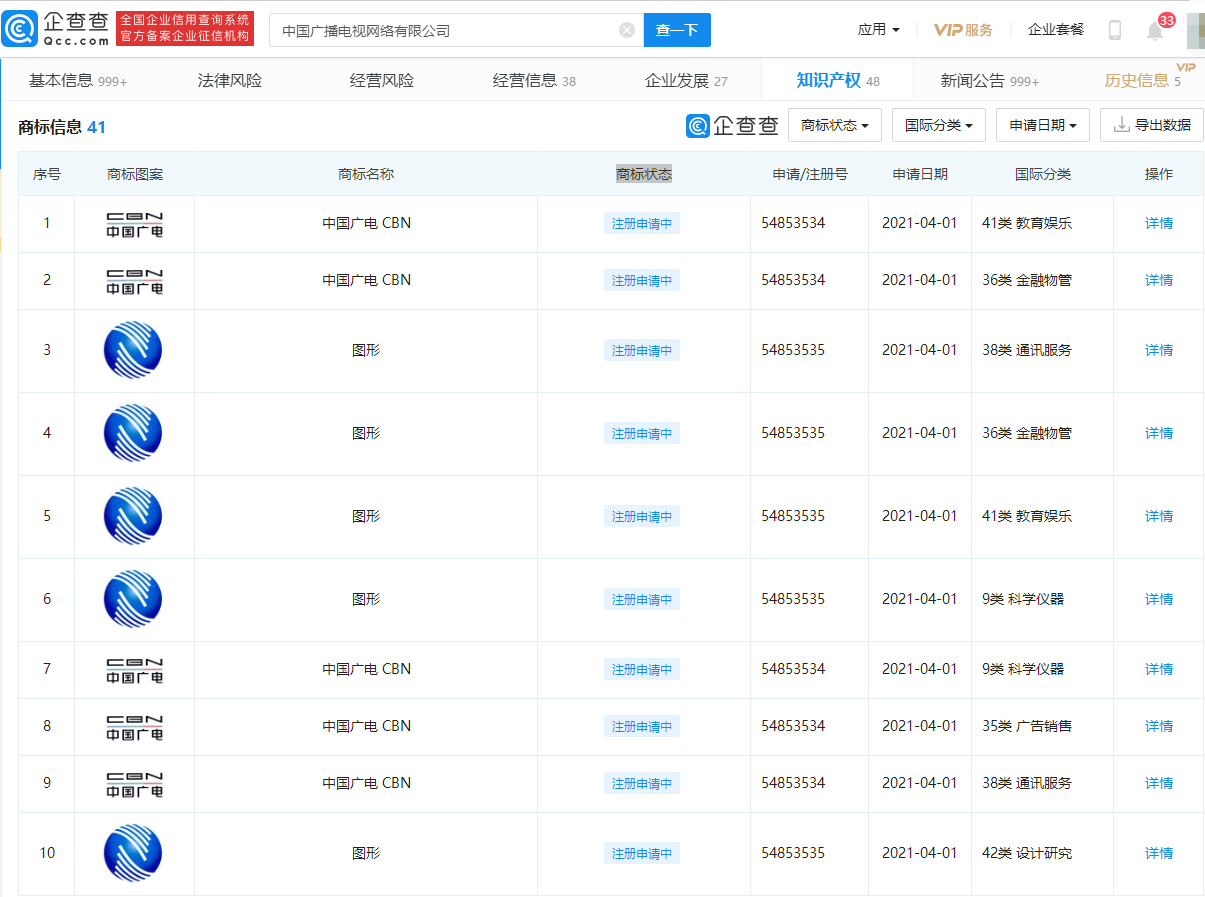Open the VIP服务 link
Screen dimensions: 1205x897
point(963,30)
